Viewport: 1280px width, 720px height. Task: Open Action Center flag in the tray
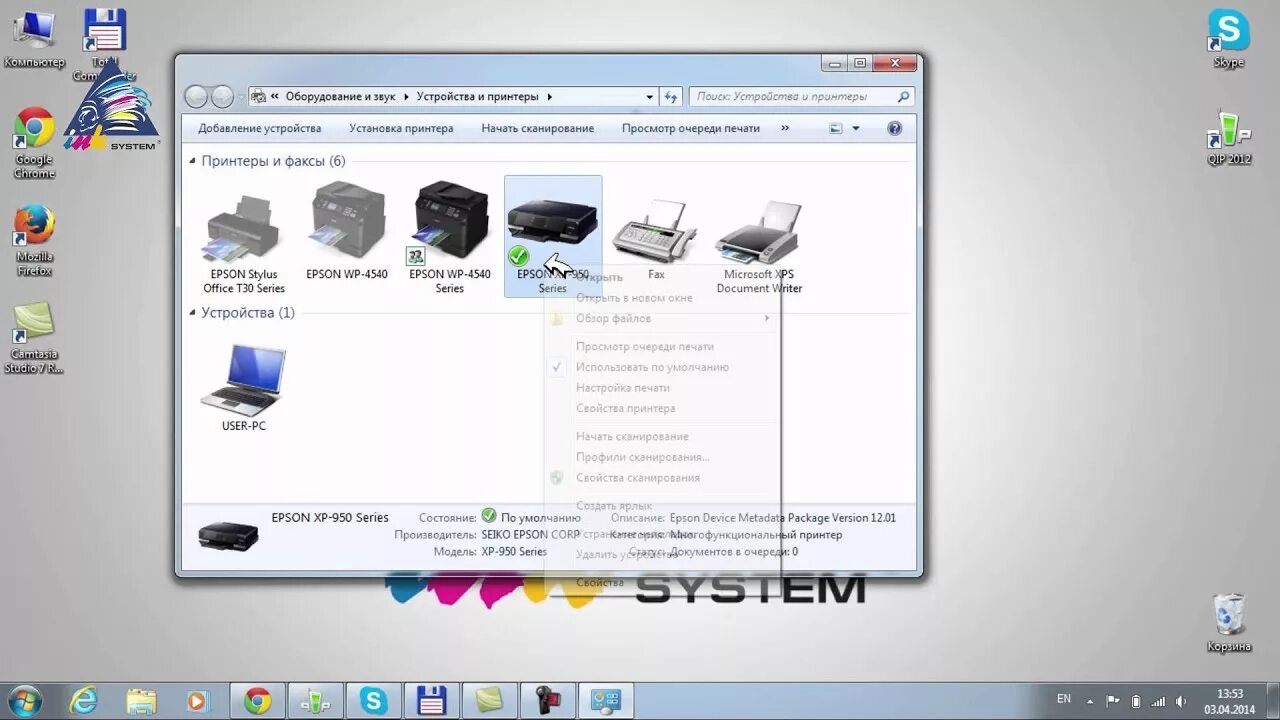(x=1112, y=701)
